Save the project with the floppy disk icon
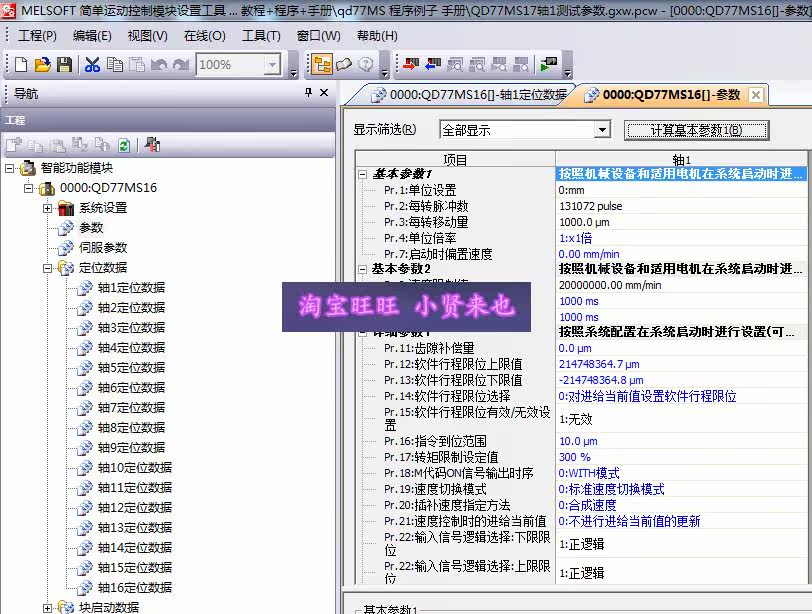This screenshot has height=614, width=812. (64, 65)
